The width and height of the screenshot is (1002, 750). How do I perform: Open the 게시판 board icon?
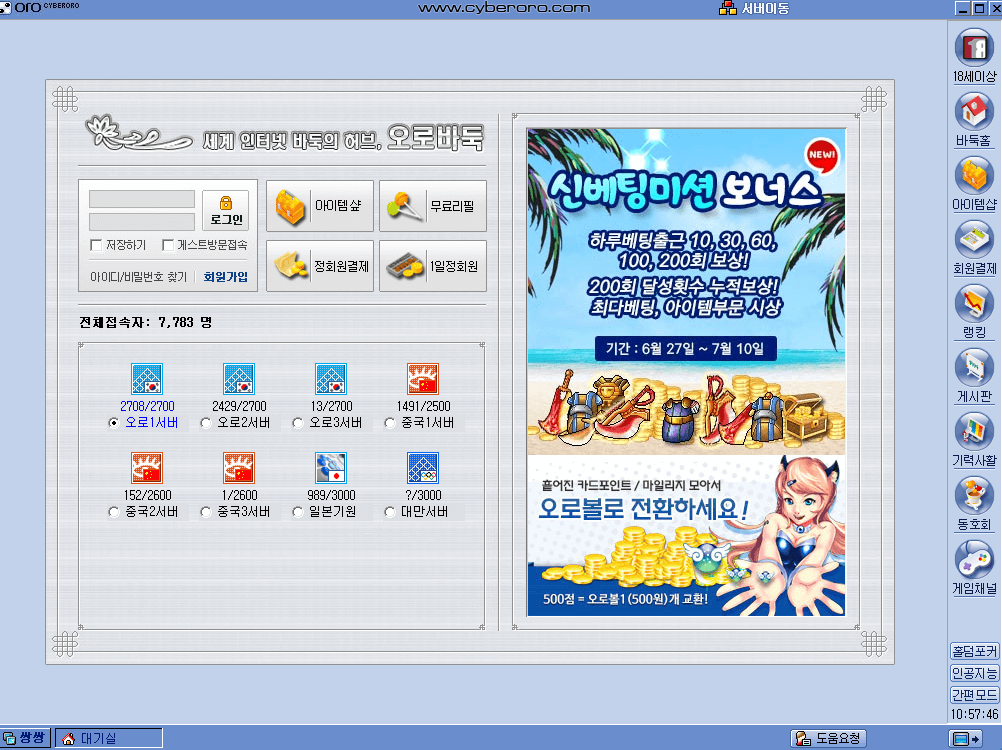(974, 367)
